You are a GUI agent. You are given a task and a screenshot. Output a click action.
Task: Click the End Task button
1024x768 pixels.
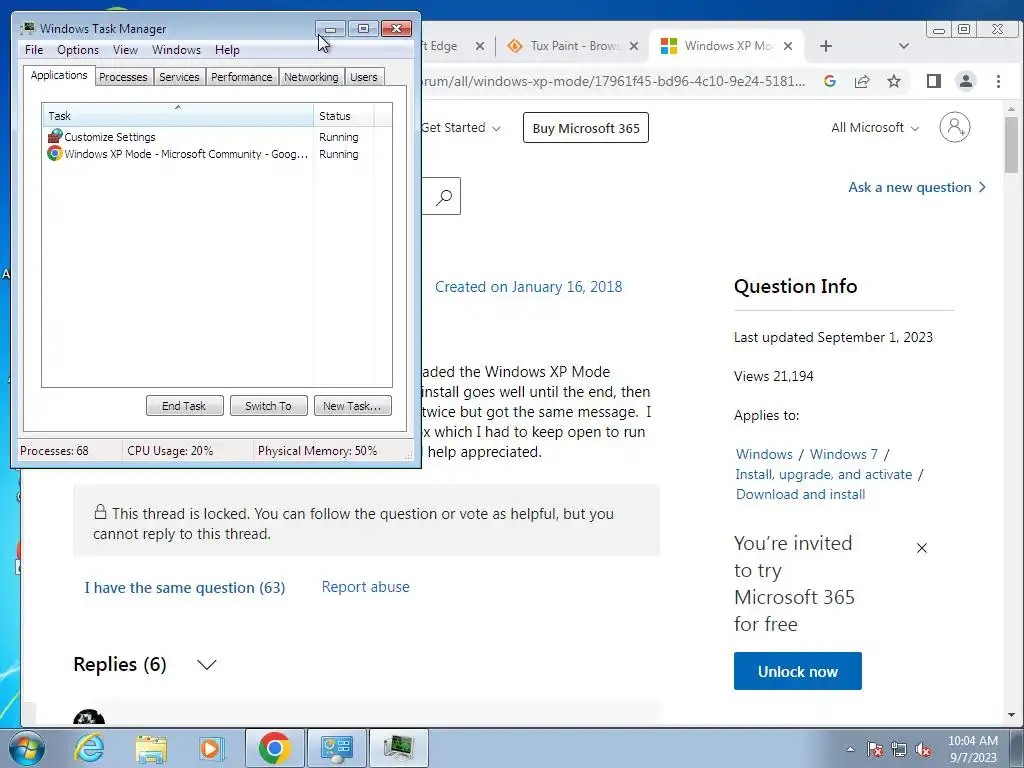[x=184, y=406]
